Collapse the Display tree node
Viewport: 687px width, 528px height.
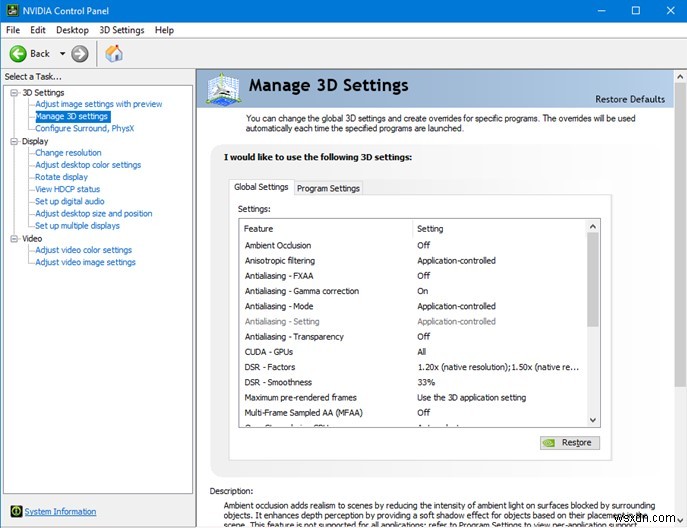click(x=14, y=142)
